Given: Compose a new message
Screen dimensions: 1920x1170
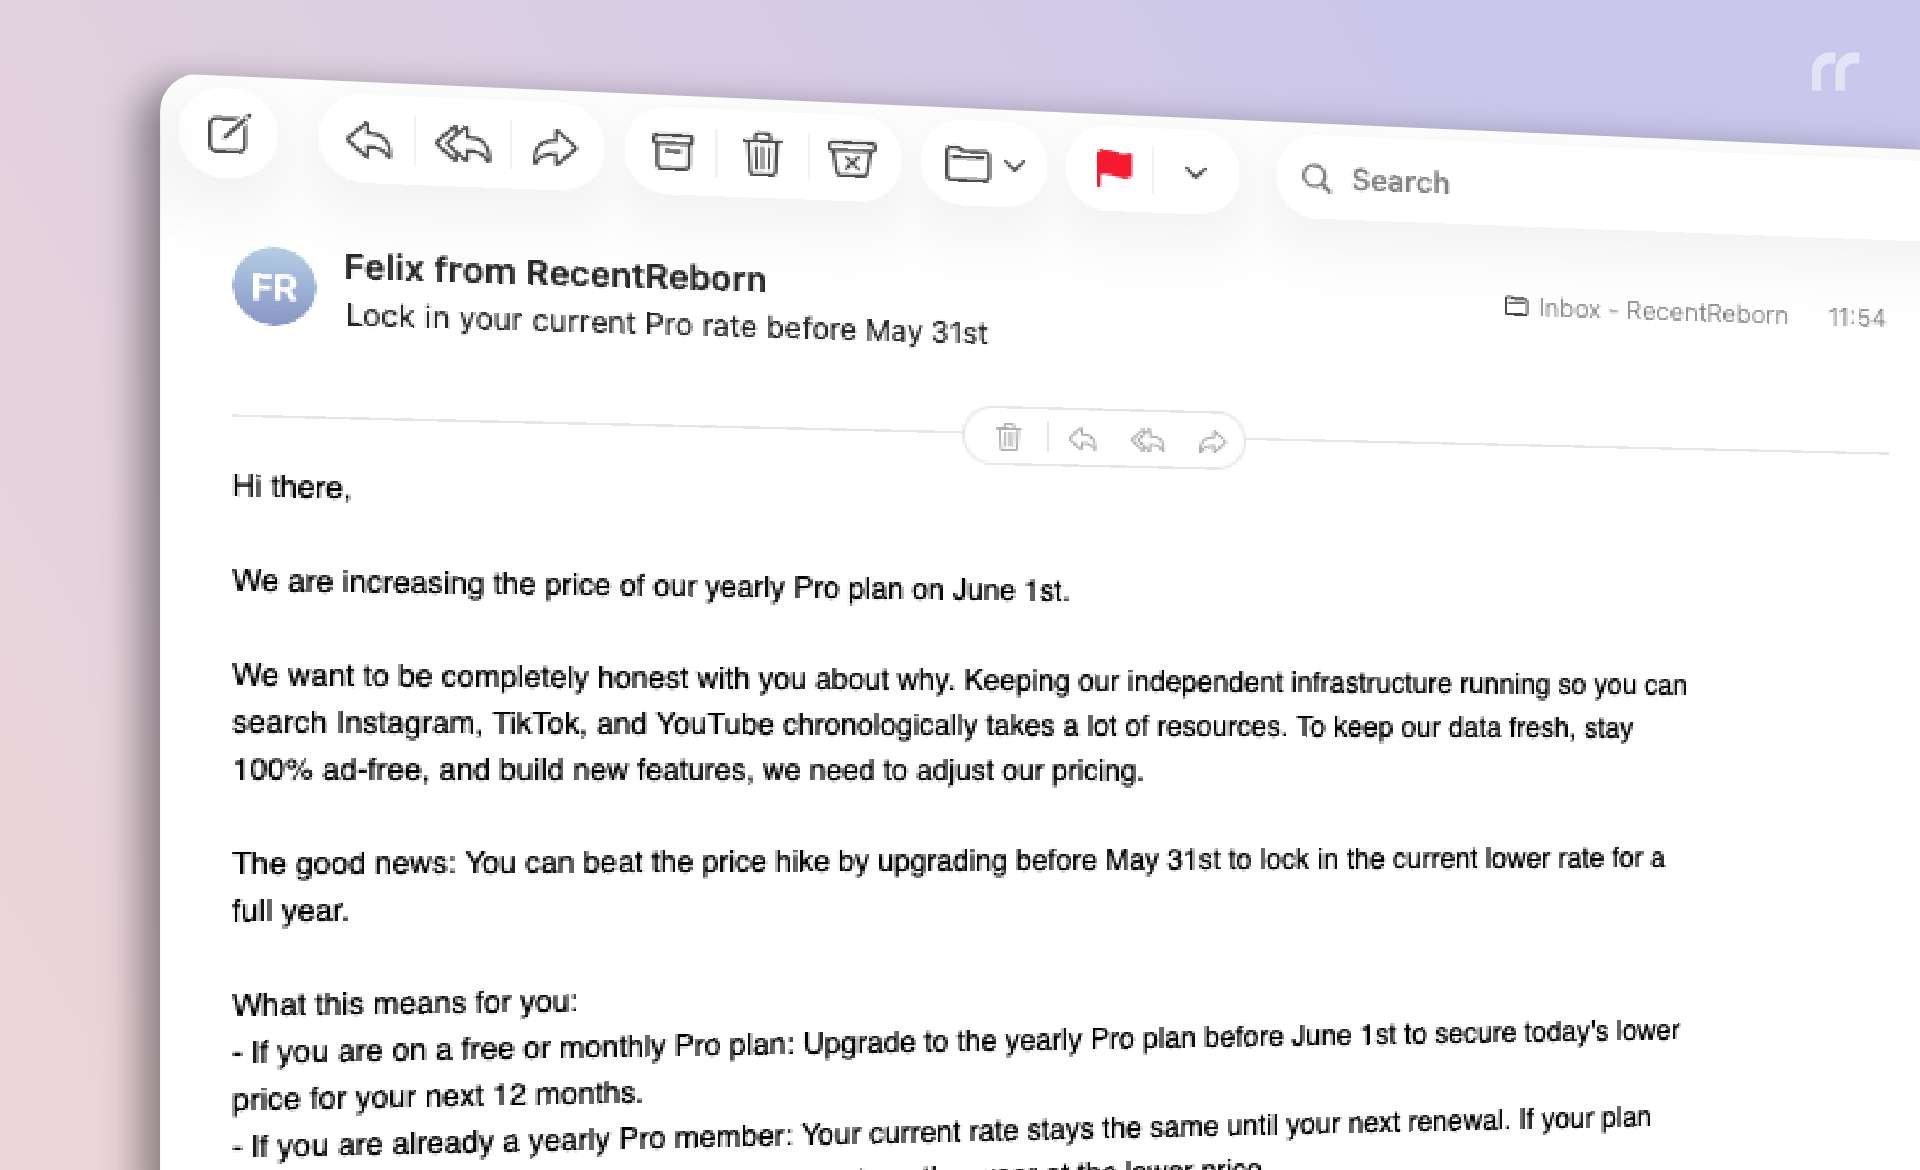Looking at the screenshot, I should (x=229, y=134).
